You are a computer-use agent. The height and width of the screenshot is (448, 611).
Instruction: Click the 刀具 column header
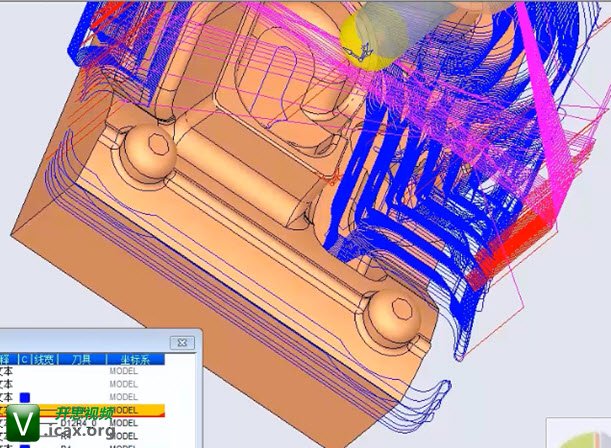click(x=82, y=359)
